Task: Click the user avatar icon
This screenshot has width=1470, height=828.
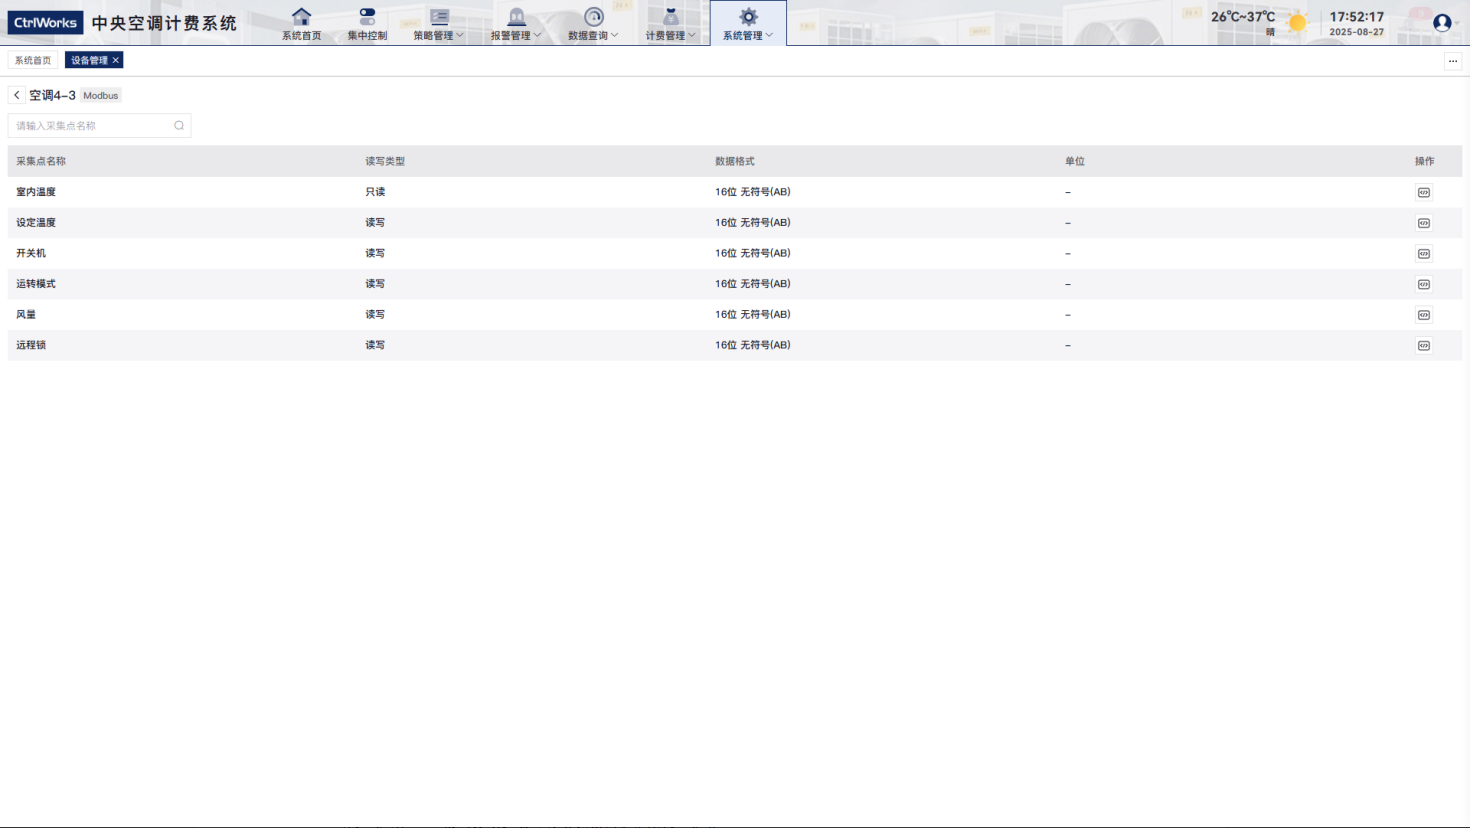Action: (1441, 22)
